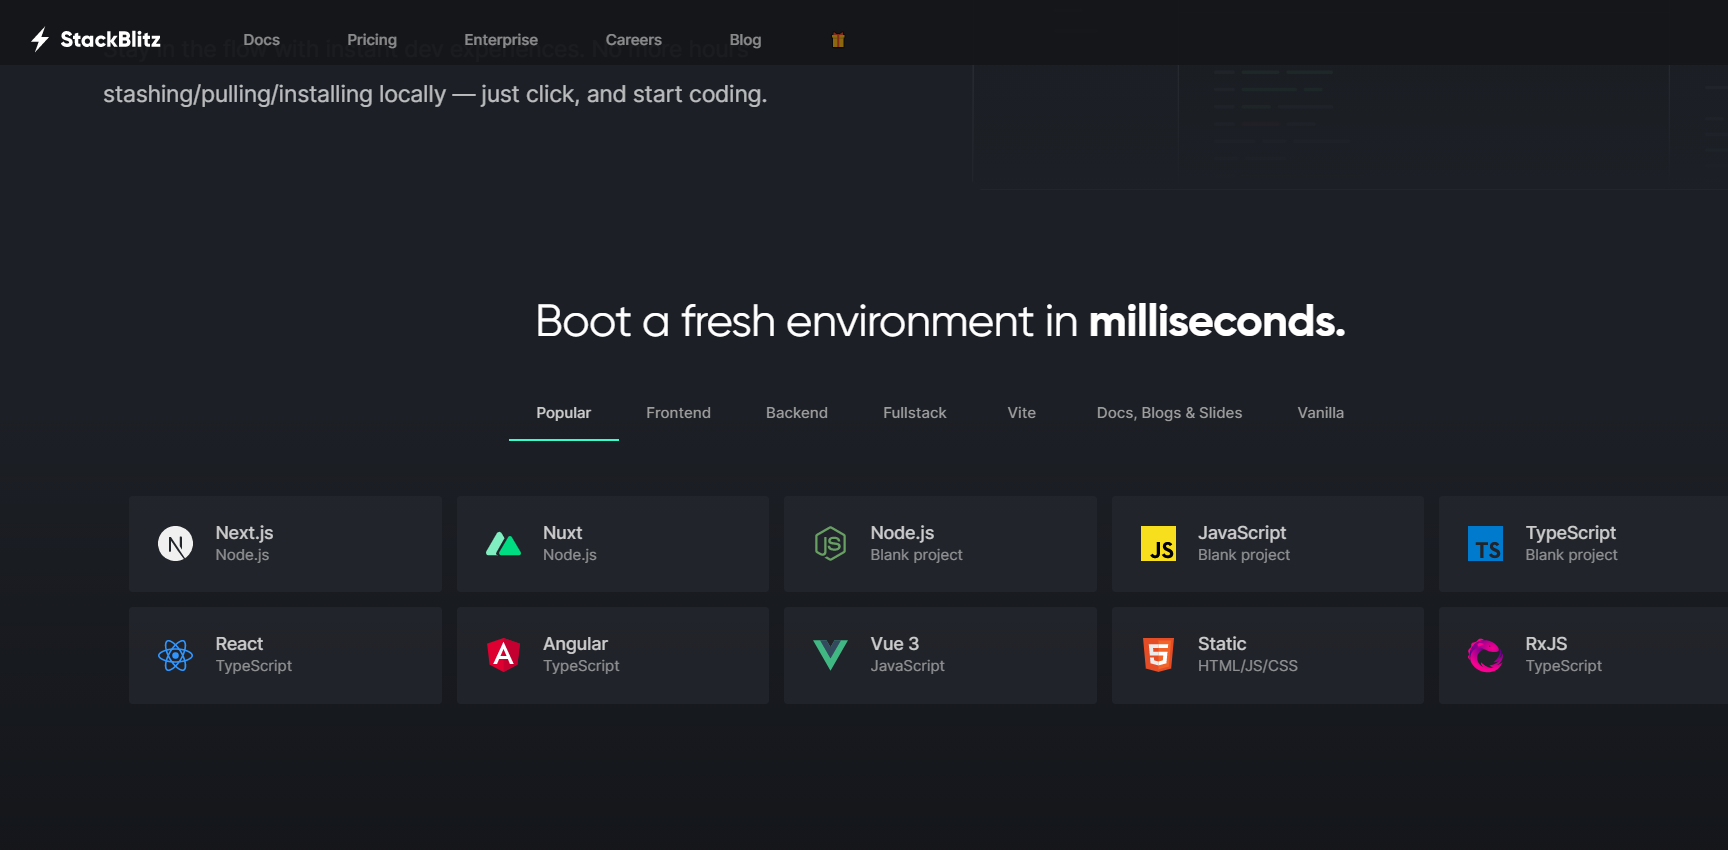Click TypeScript Blank project card title
Image resolution: width=1728 pixels, height=850 pixels.
pos(1571,533)
